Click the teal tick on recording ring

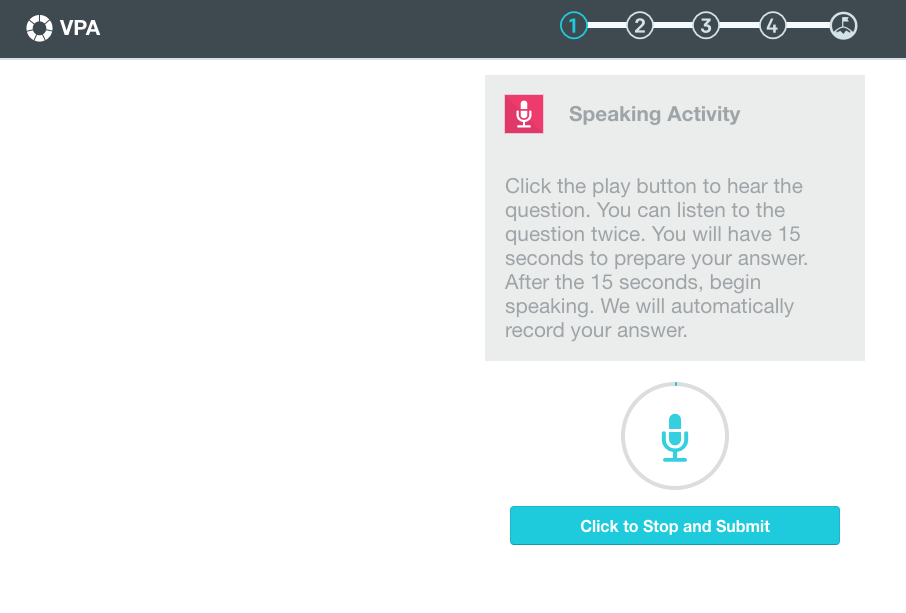675,384
